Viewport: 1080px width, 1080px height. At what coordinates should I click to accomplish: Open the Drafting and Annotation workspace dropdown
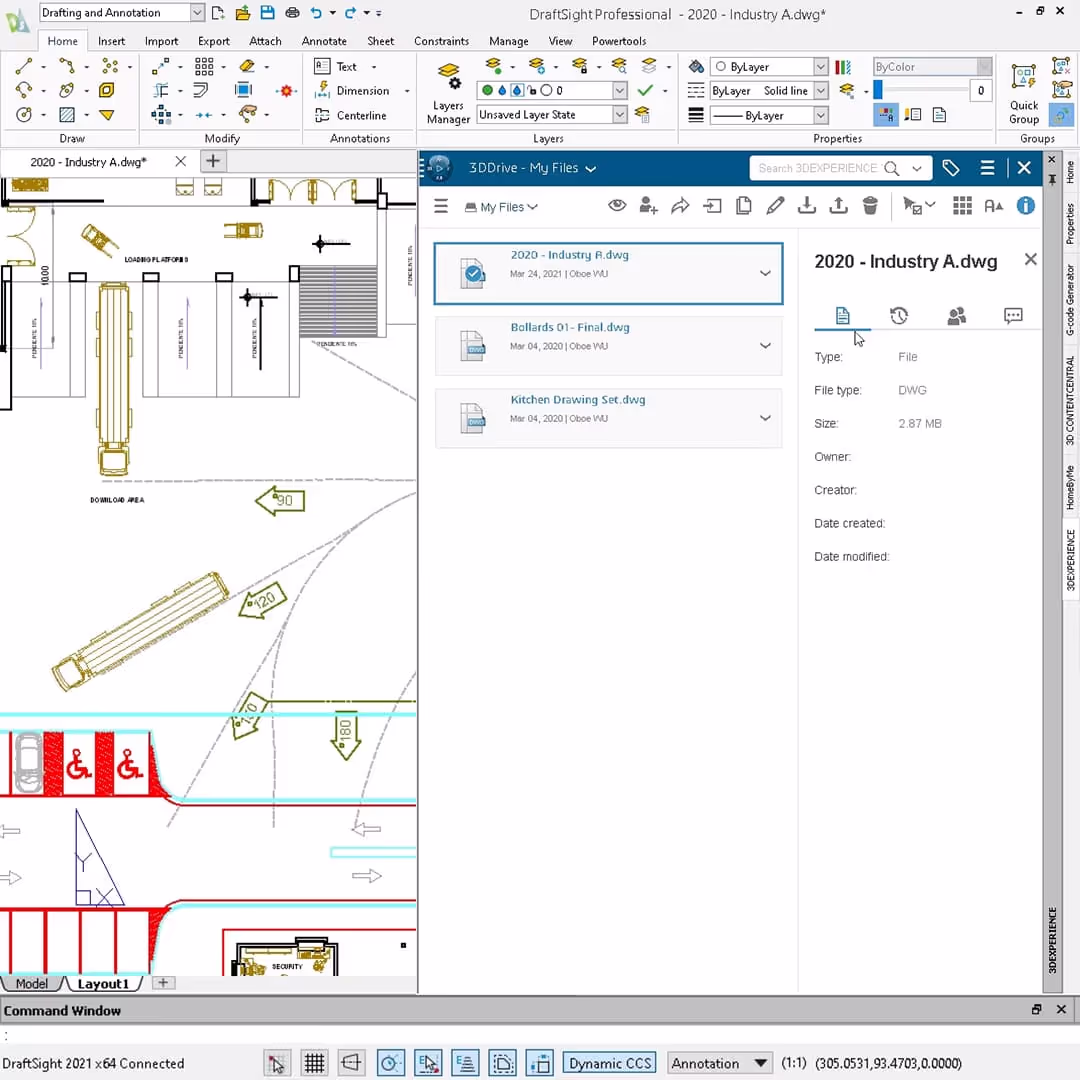click(x=196, y=12)
